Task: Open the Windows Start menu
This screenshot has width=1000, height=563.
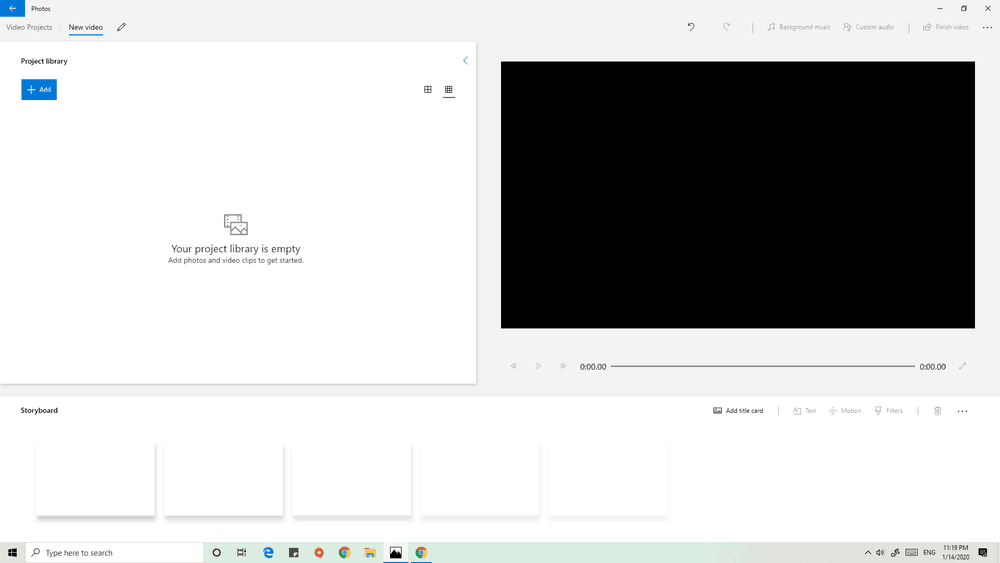Action: [12, 553]
